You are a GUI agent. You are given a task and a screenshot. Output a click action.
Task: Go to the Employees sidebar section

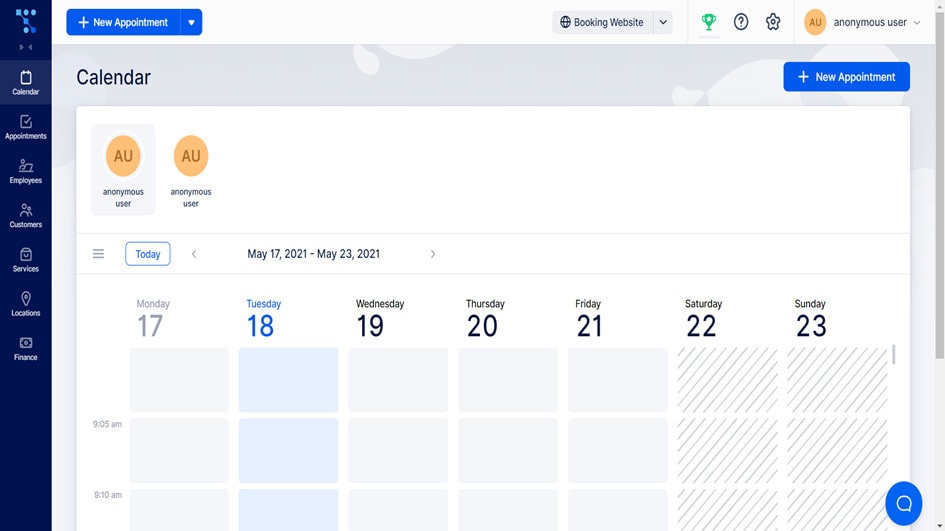(25, 171)
